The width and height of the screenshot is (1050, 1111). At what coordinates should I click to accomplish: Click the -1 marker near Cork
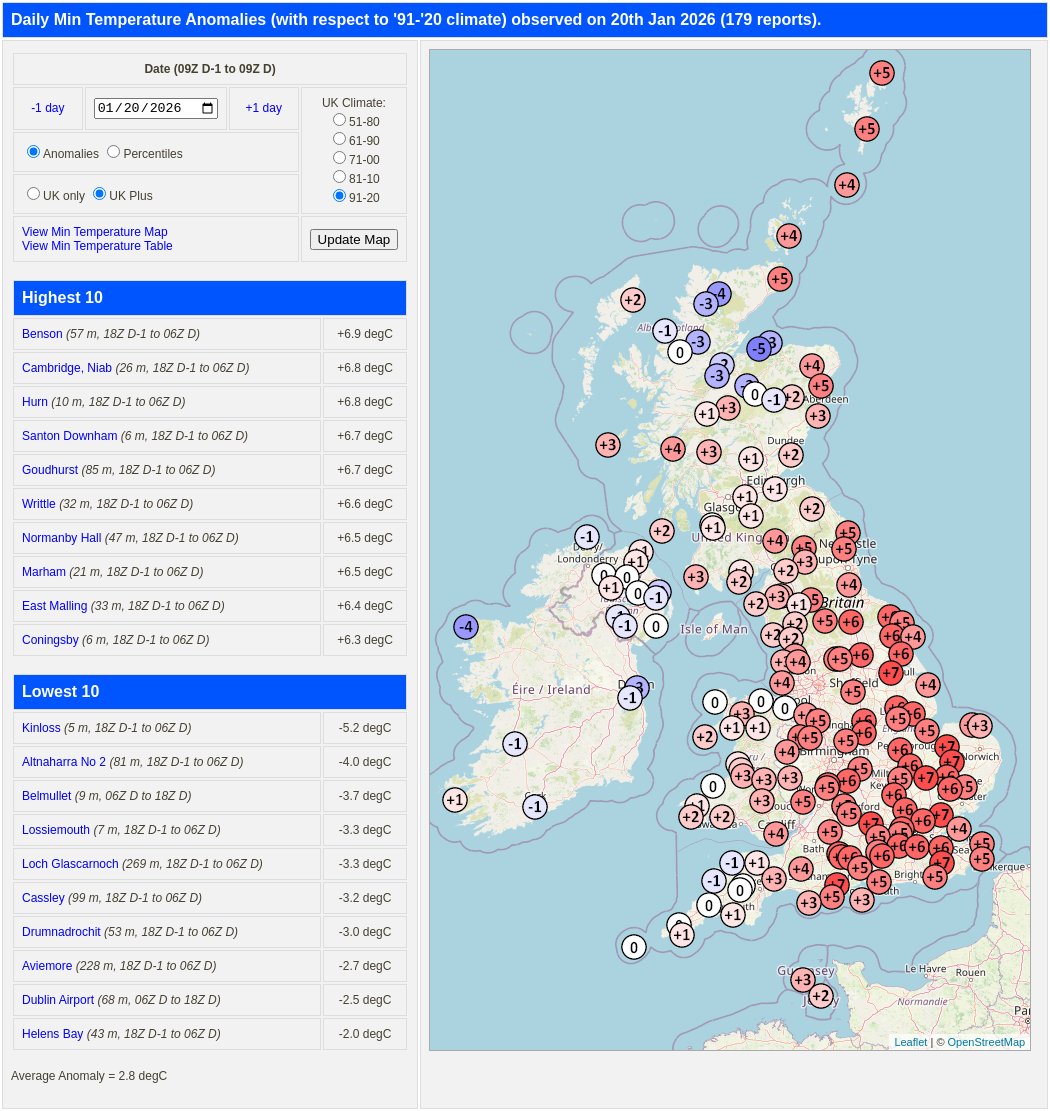[x=535, y=806]
